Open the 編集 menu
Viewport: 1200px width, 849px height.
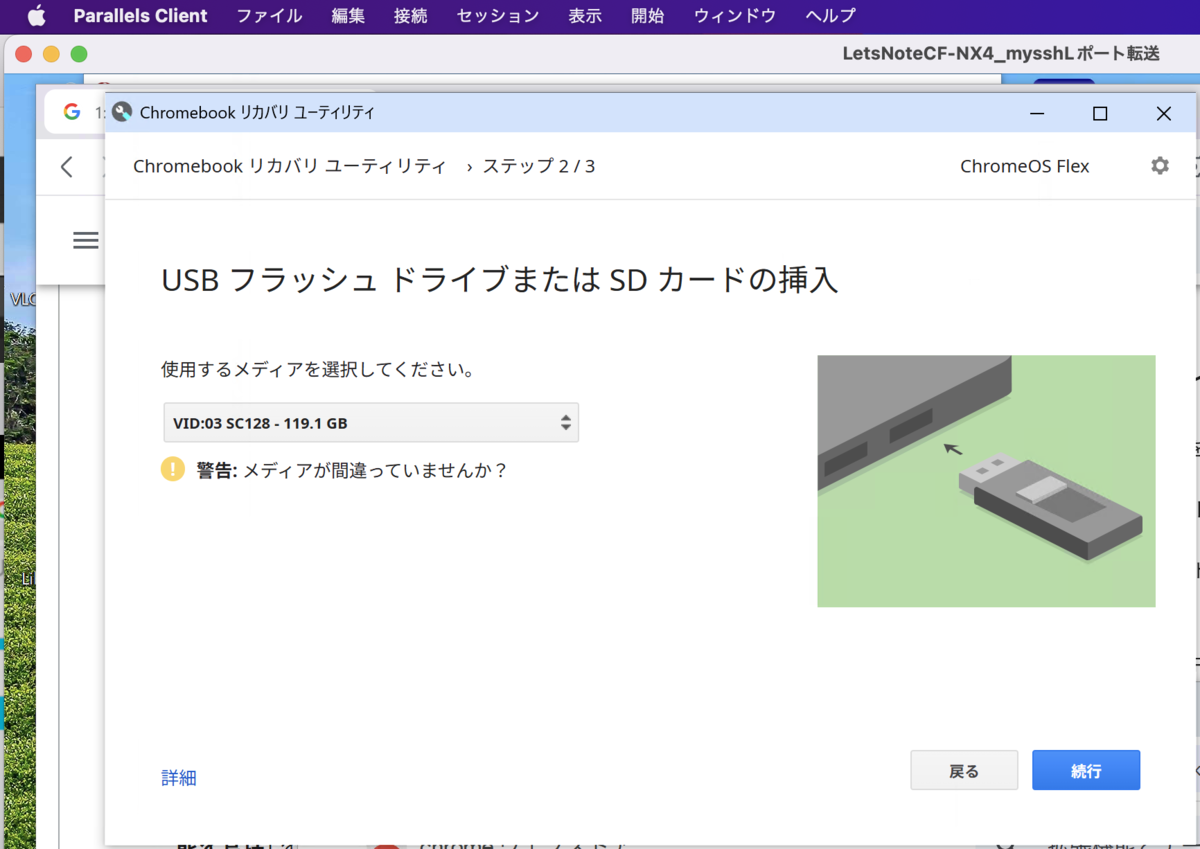(x=348, y=16)
